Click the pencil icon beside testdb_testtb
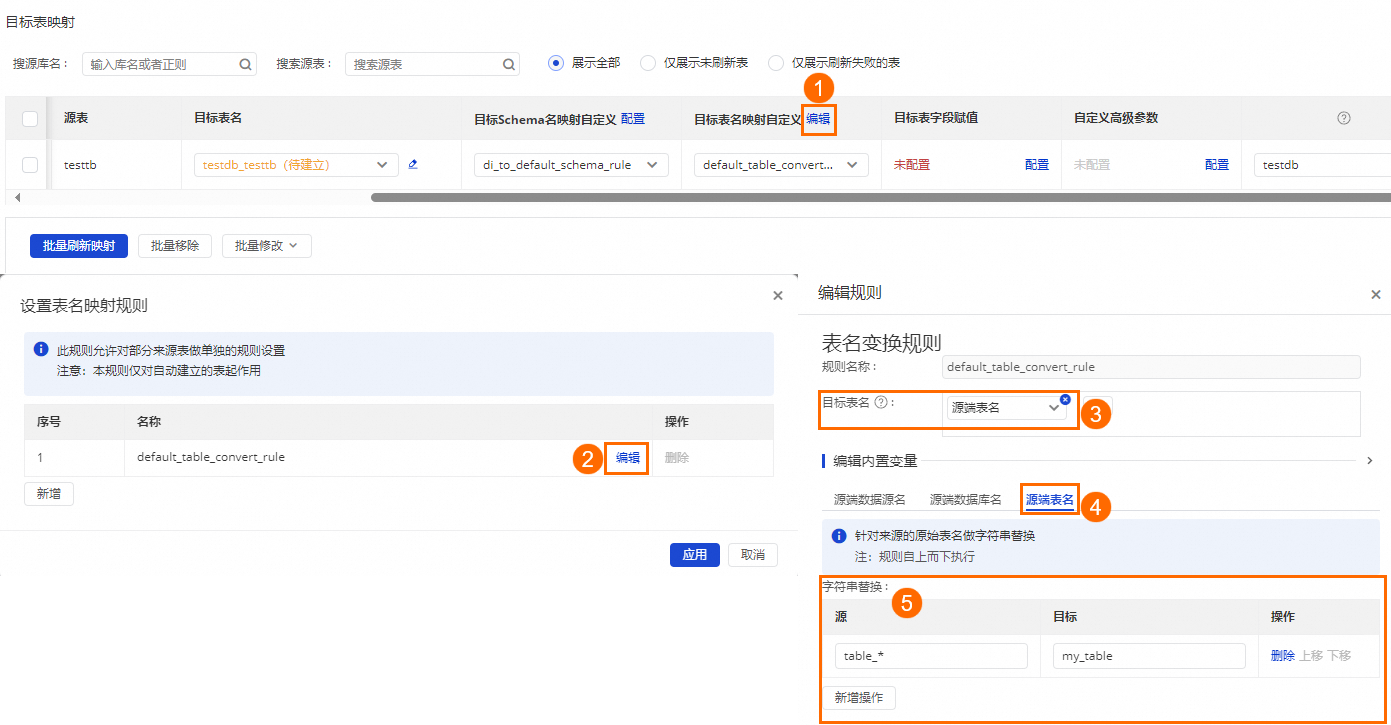 413,164
